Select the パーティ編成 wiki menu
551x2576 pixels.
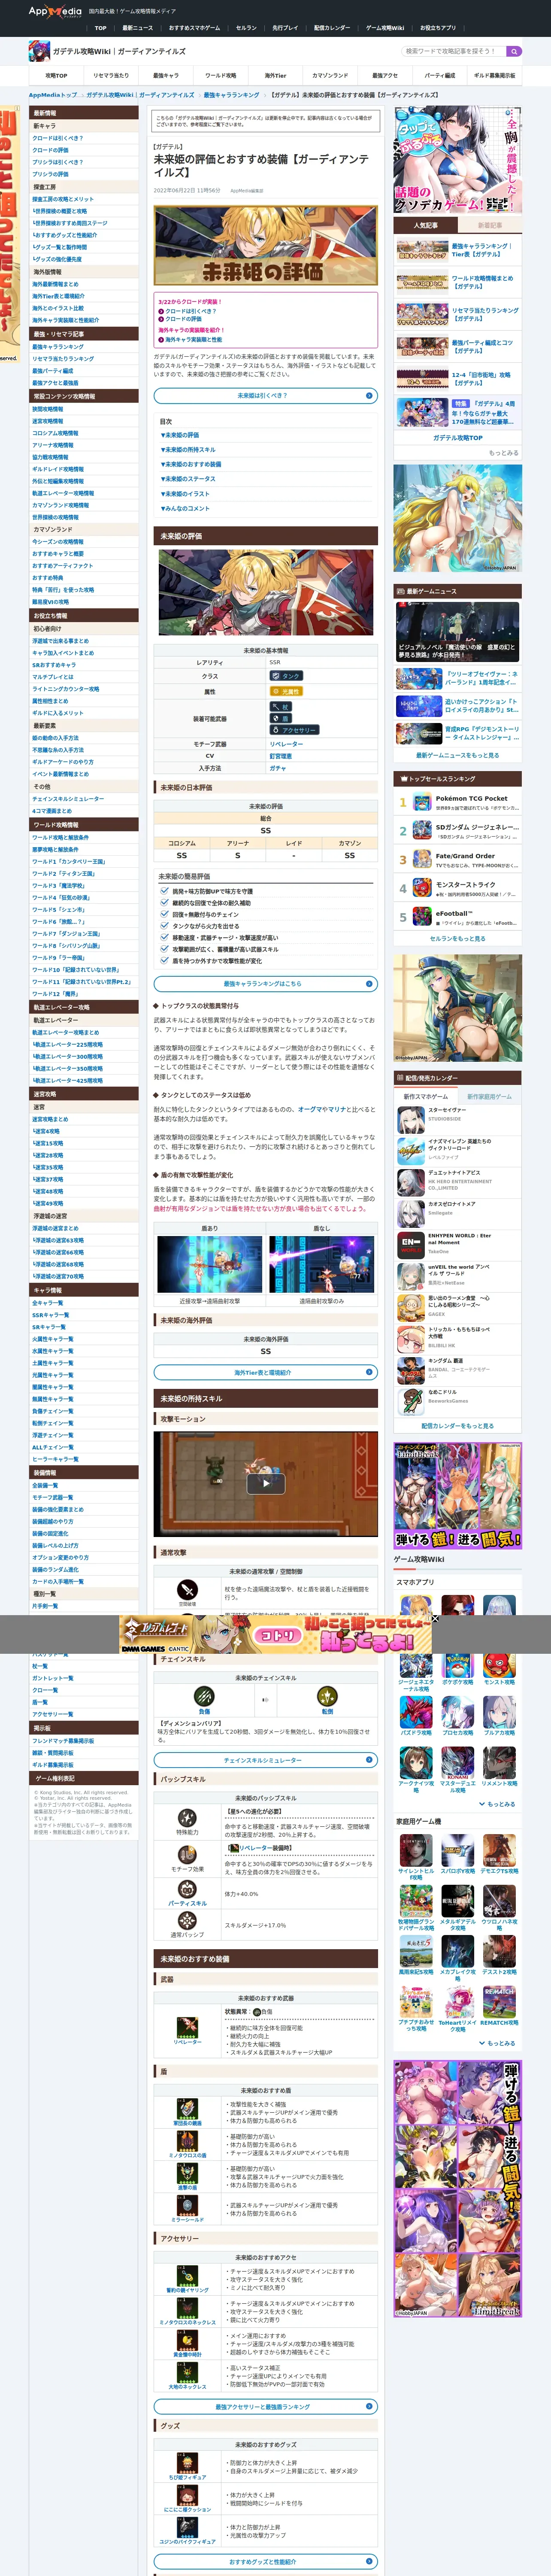439,75
